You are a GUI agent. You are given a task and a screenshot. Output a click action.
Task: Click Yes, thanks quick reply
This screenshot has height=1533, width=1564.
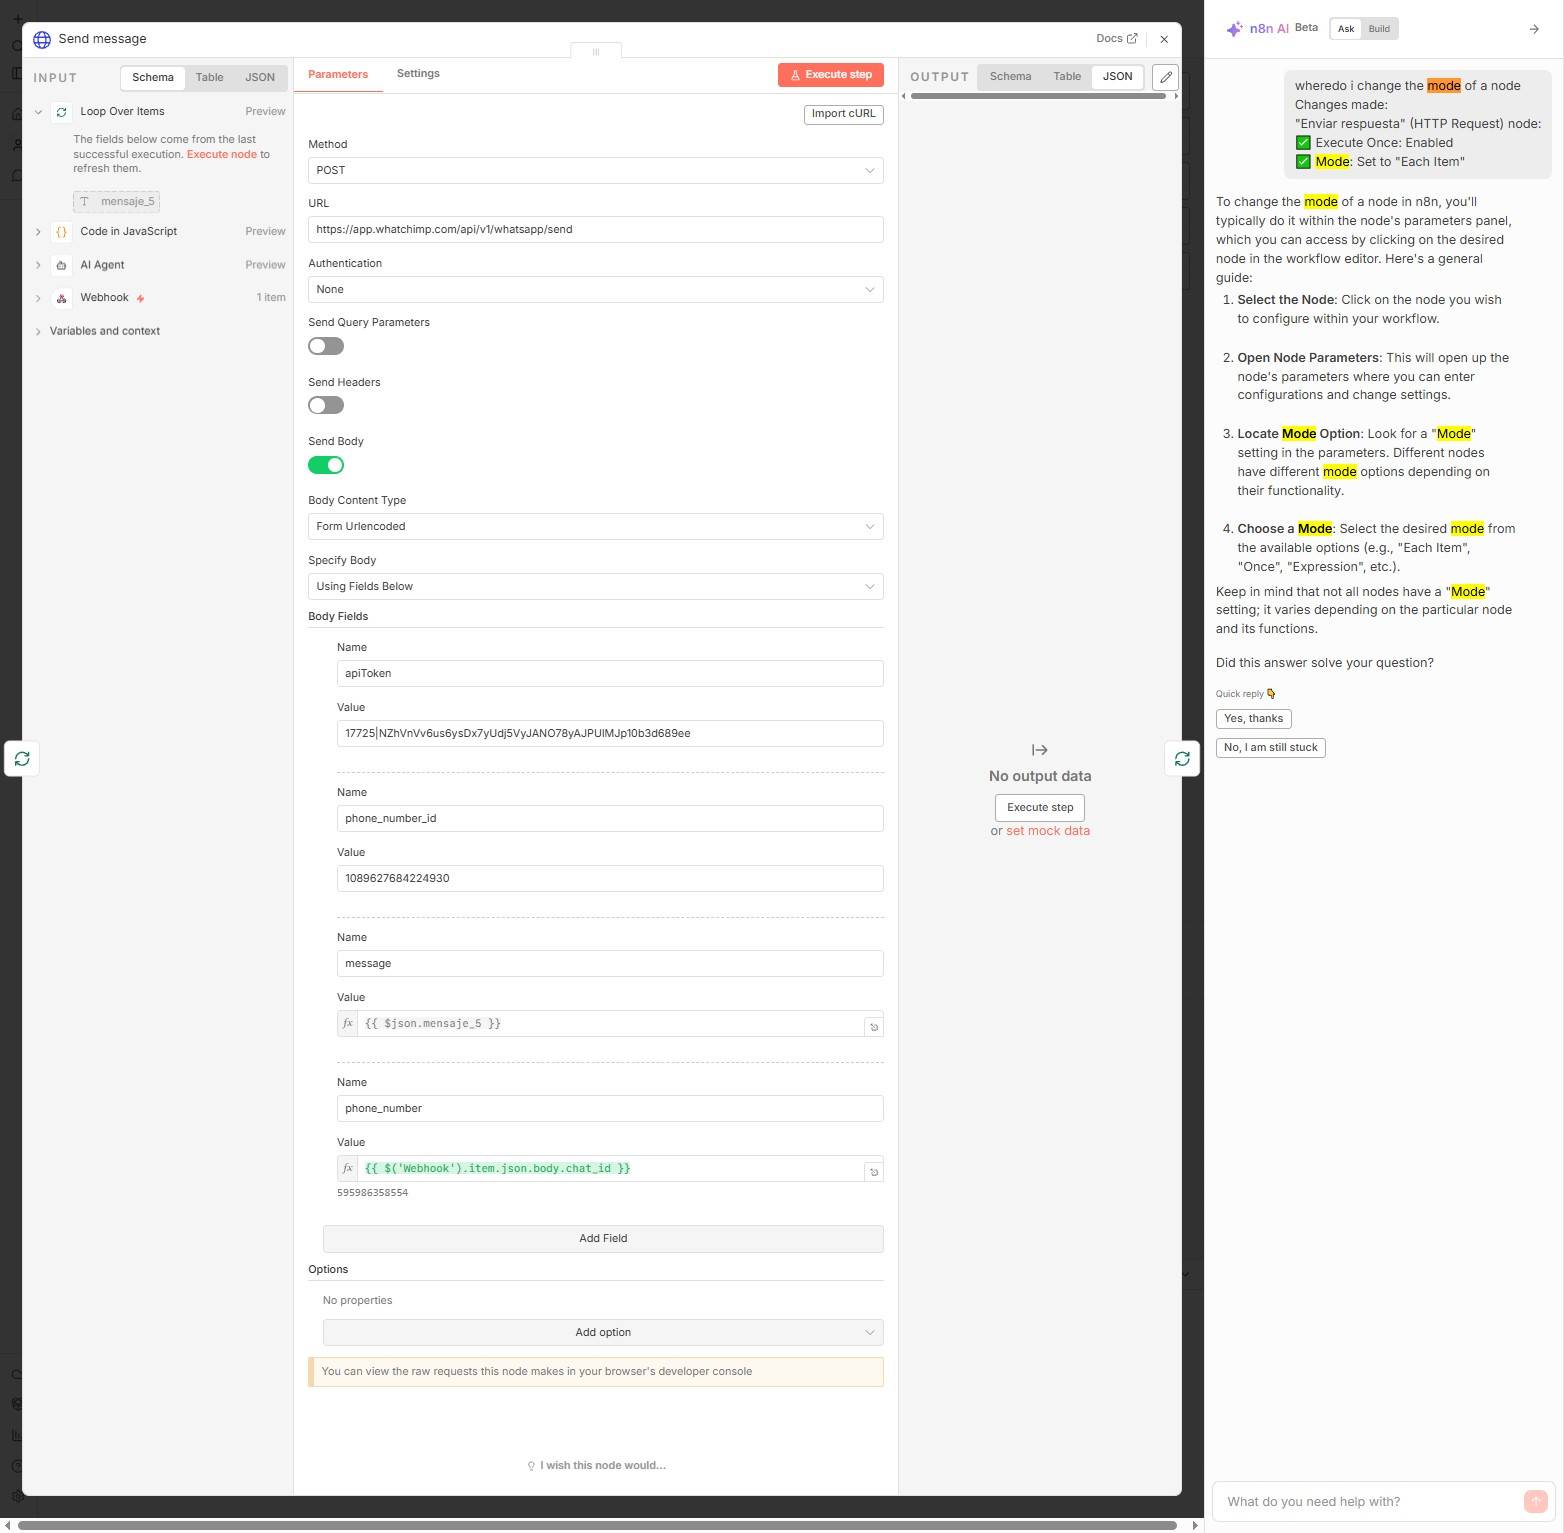point(1254,719)
